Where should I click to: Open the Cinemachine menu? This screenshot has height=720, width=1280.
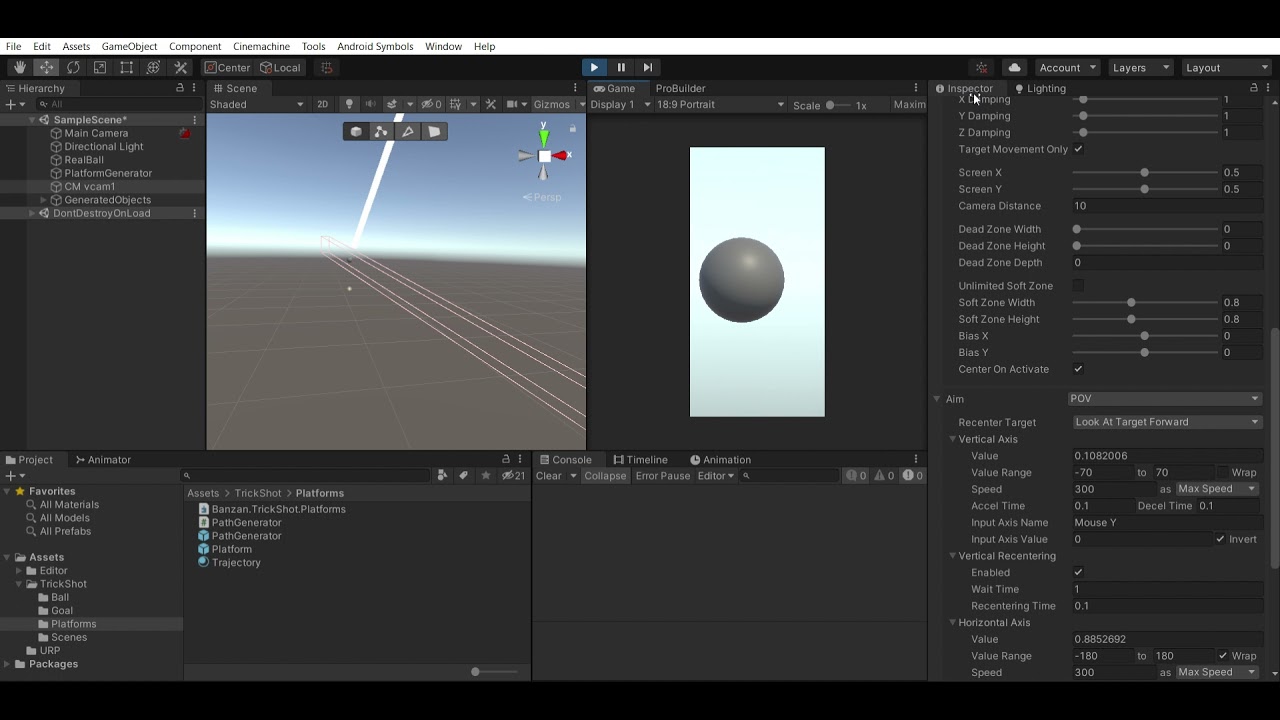[x=263, y=46]
